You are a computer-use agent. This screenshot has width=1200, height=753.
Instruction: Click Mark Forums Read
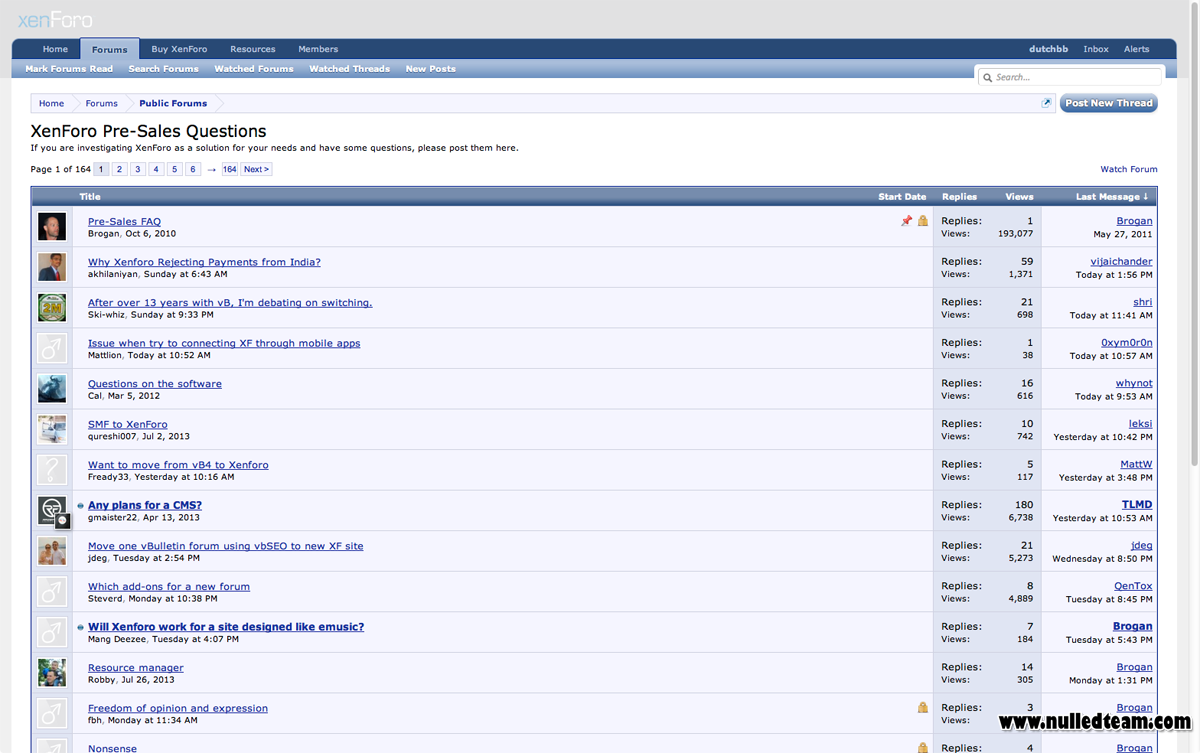(69, 69)
